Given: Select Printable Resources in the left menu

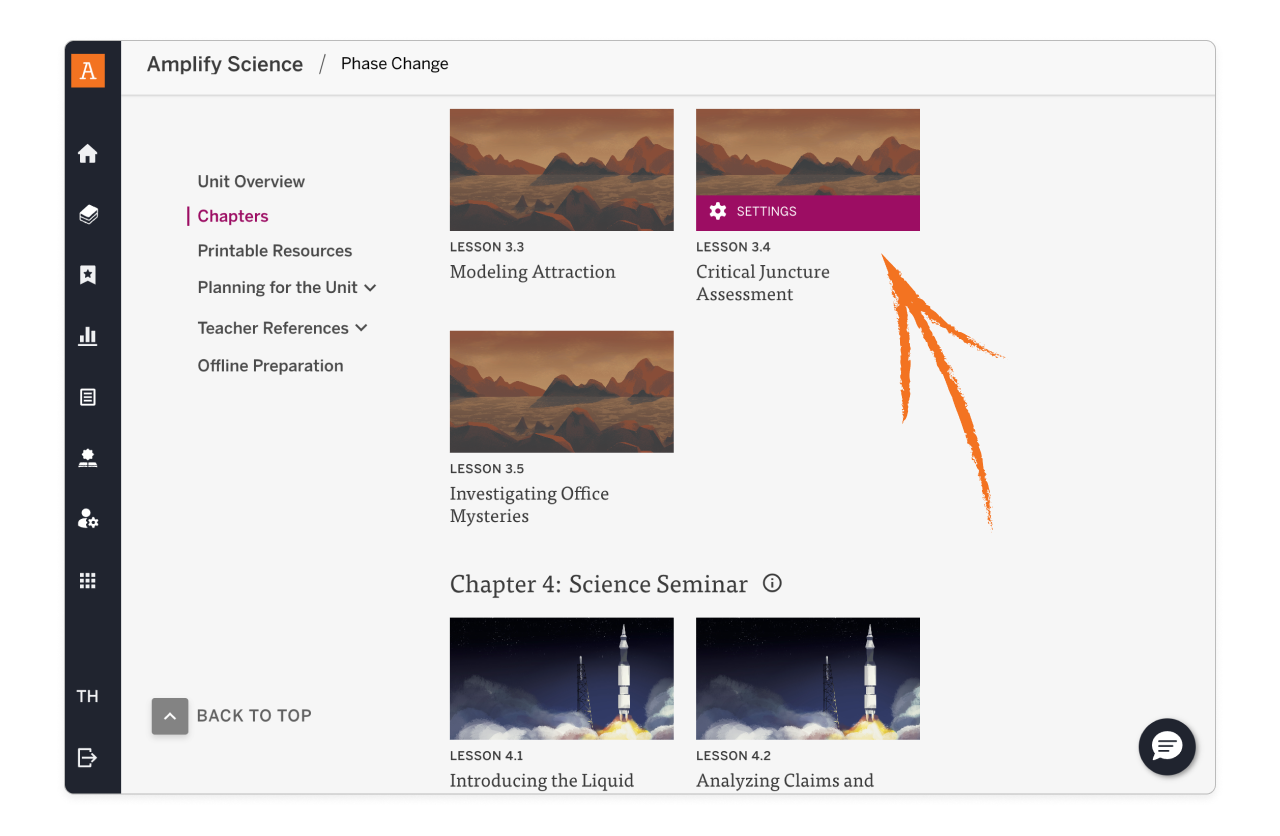Looking at the screenshot, I should coord(275,250).
